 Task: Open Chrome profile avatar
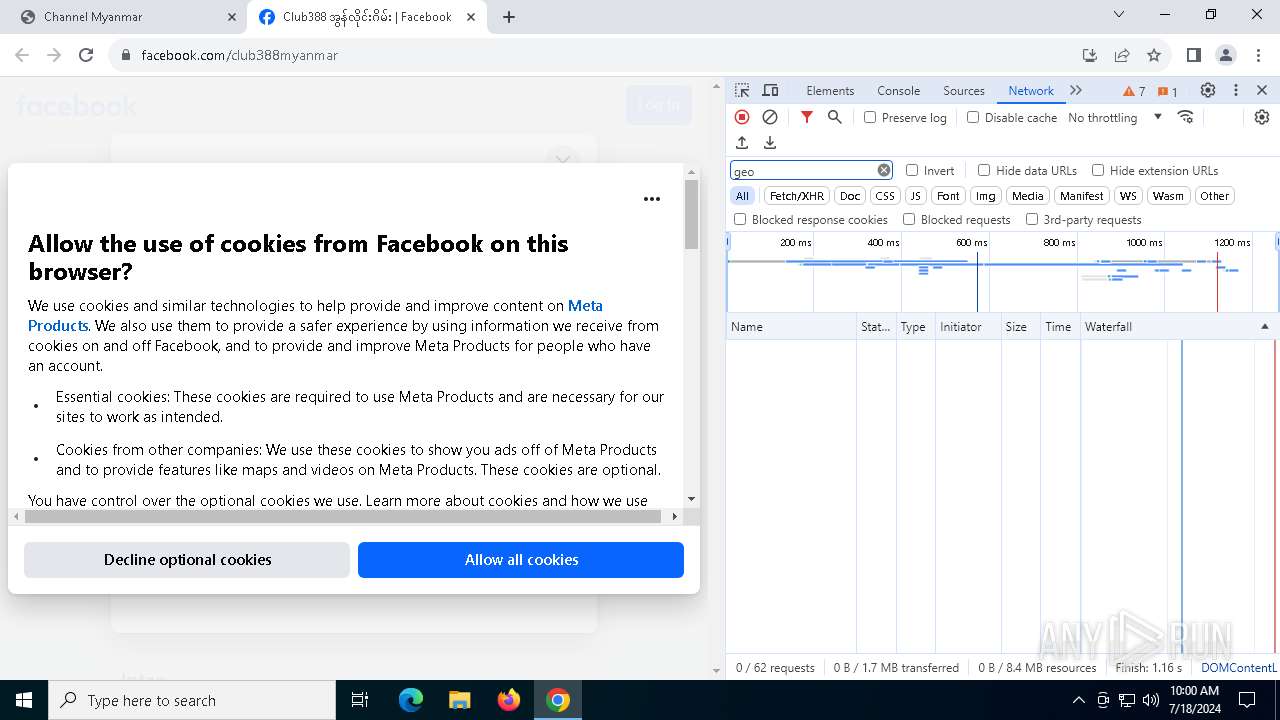point(1226,55)
